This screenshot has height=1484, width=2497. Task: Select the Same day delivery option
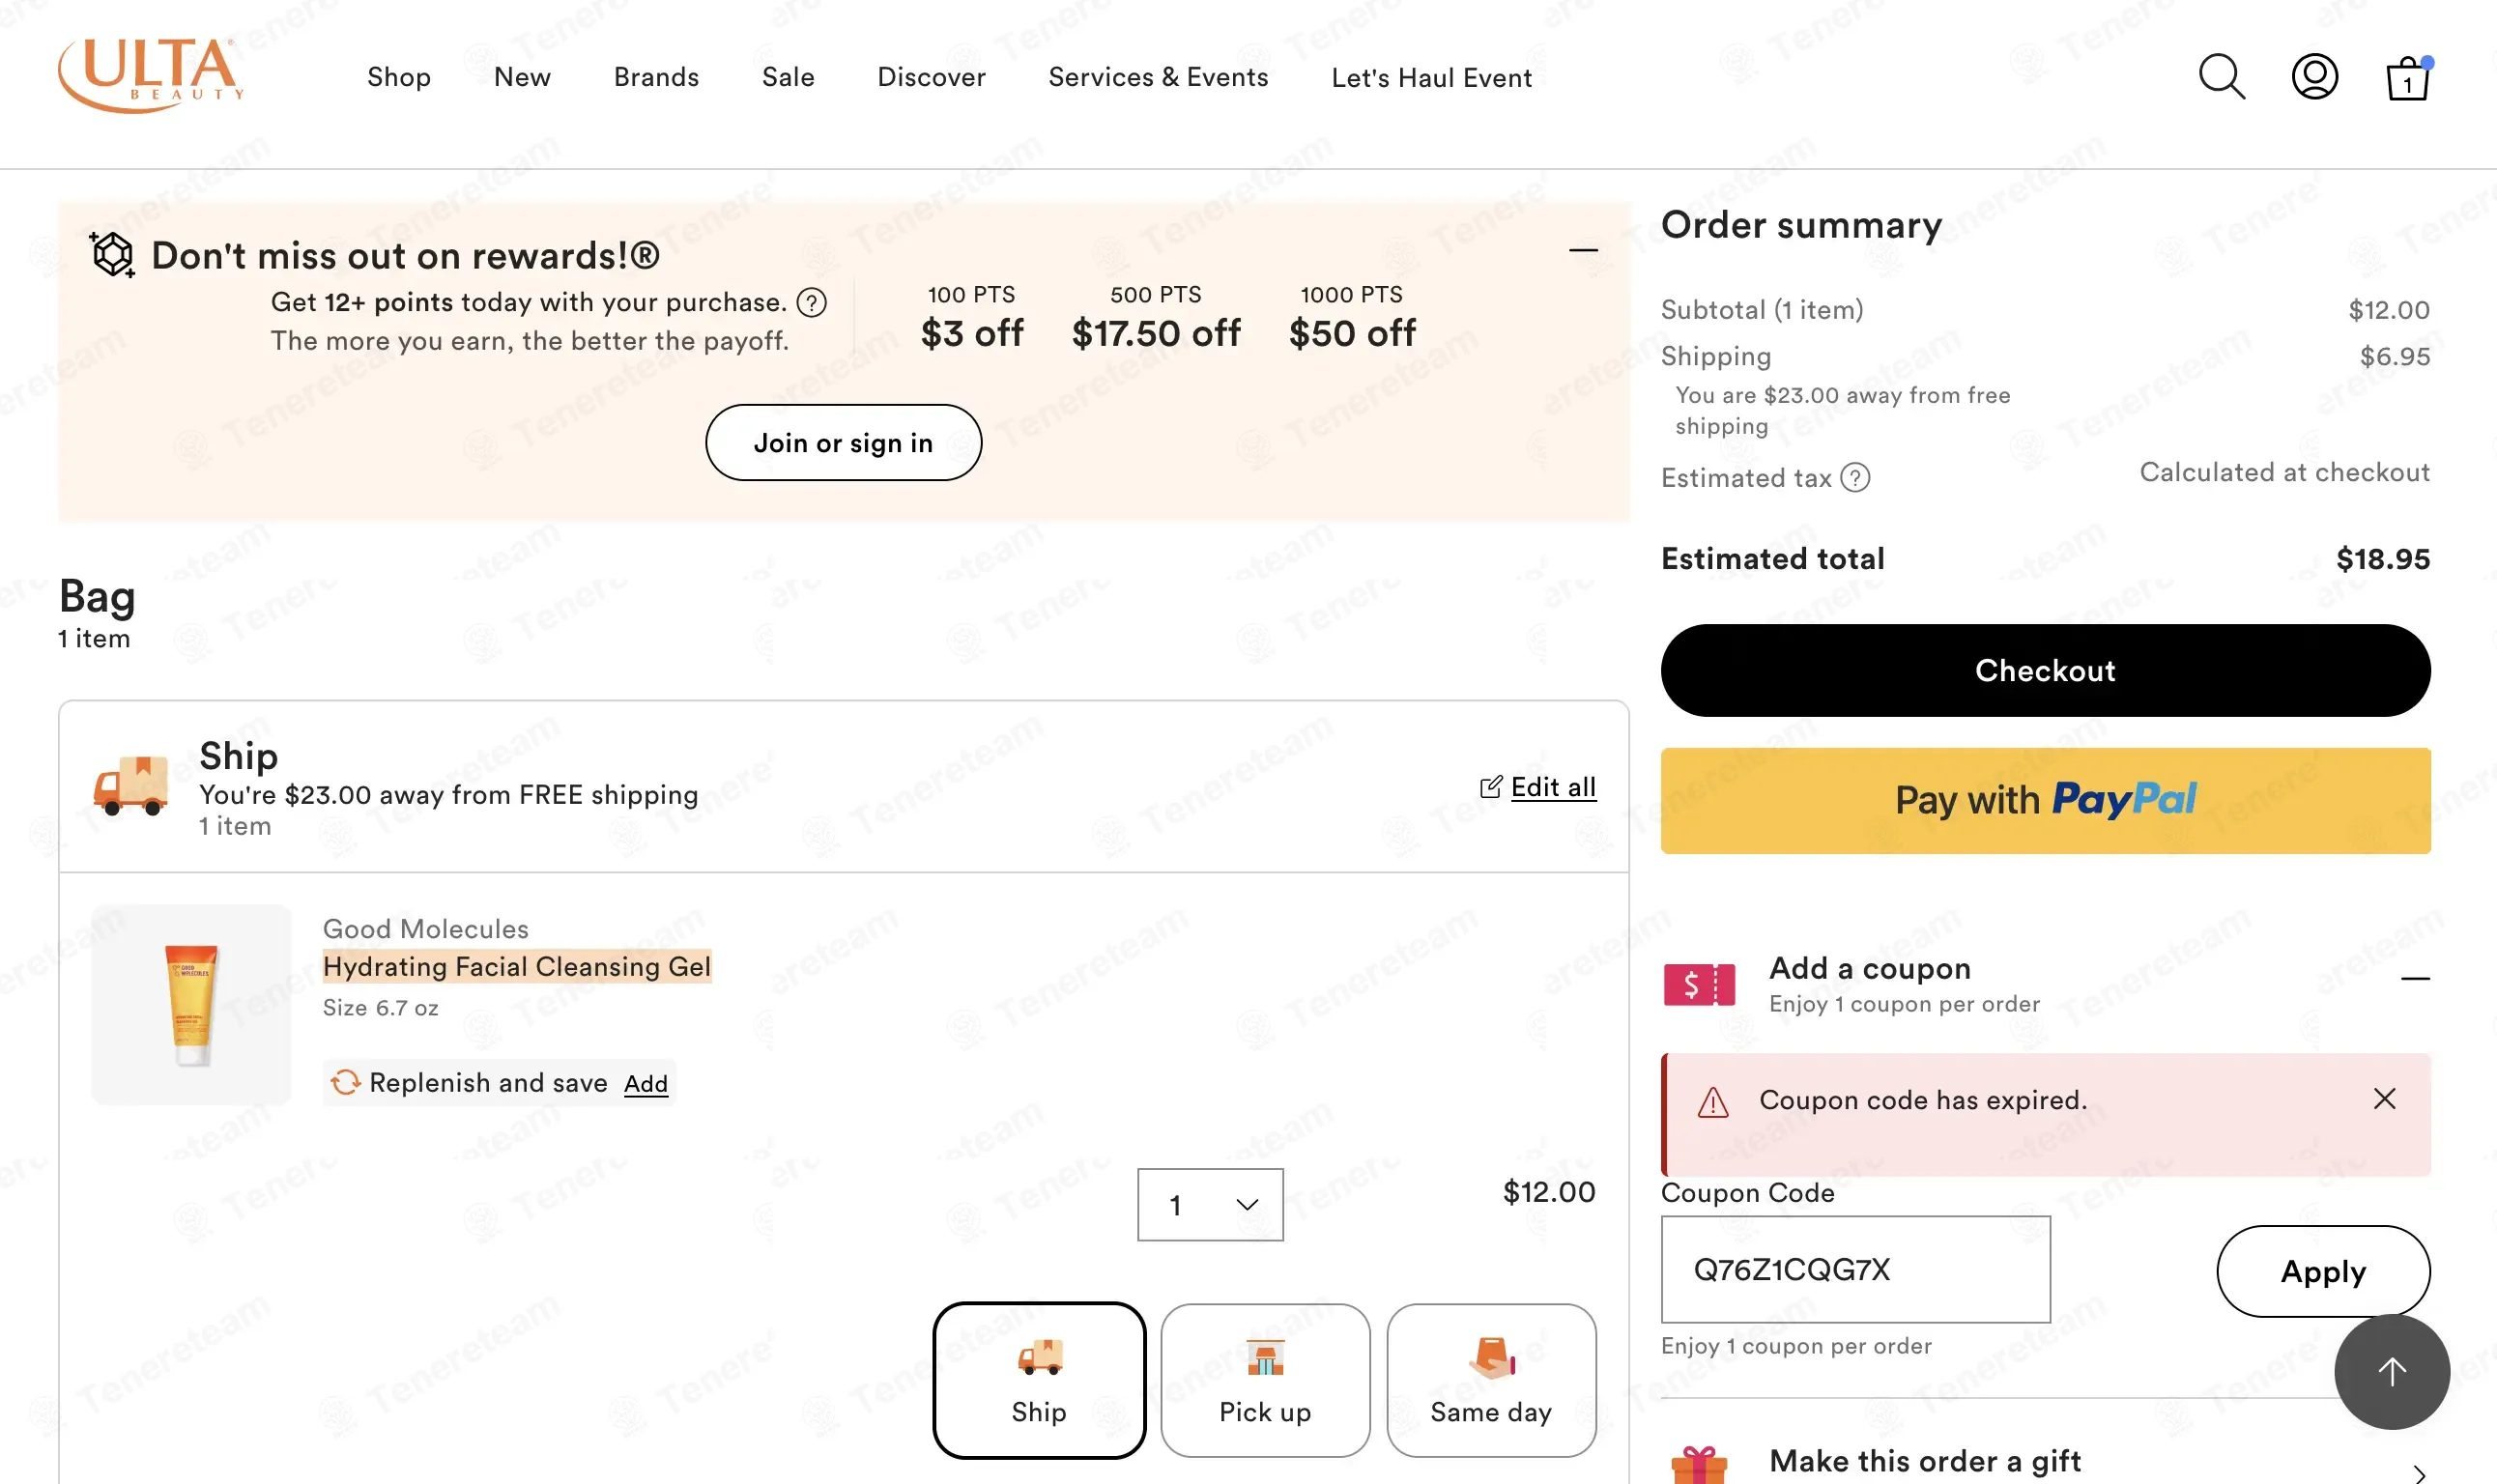(x=1491, y=1380)
